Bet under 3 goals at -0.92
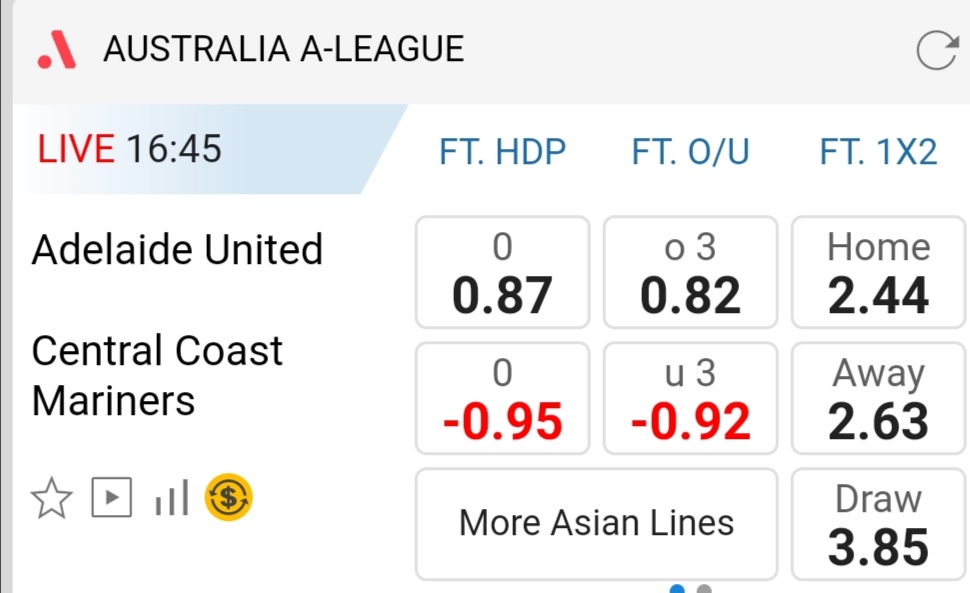Viewport: 970px width, 593px height. [x=690, y=398]
